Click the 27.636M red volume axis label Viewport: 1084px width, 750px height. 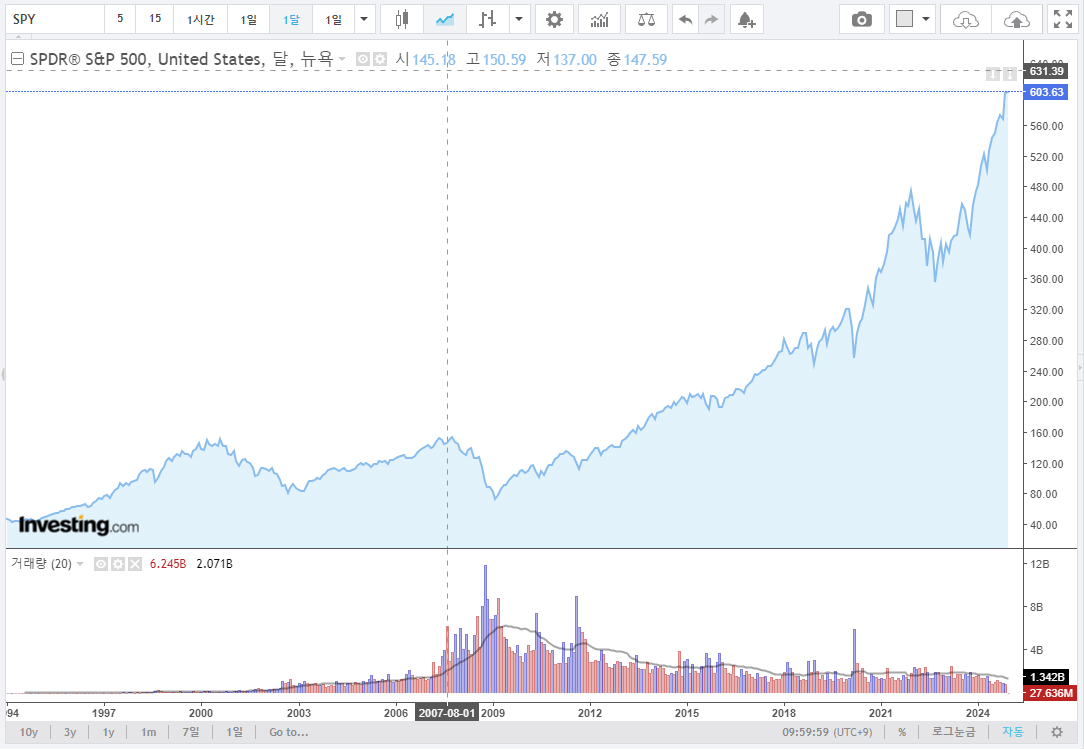tap(1050, 693)
